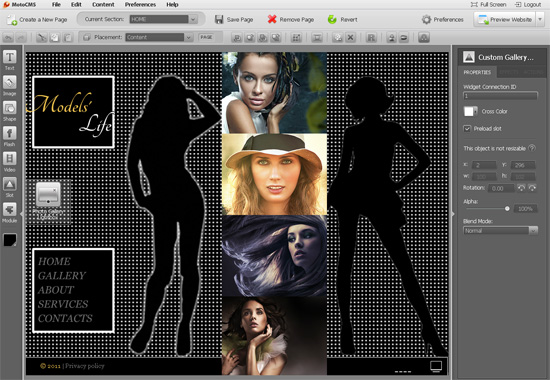Select the Slot tool in sidebar

coord(9,187)
